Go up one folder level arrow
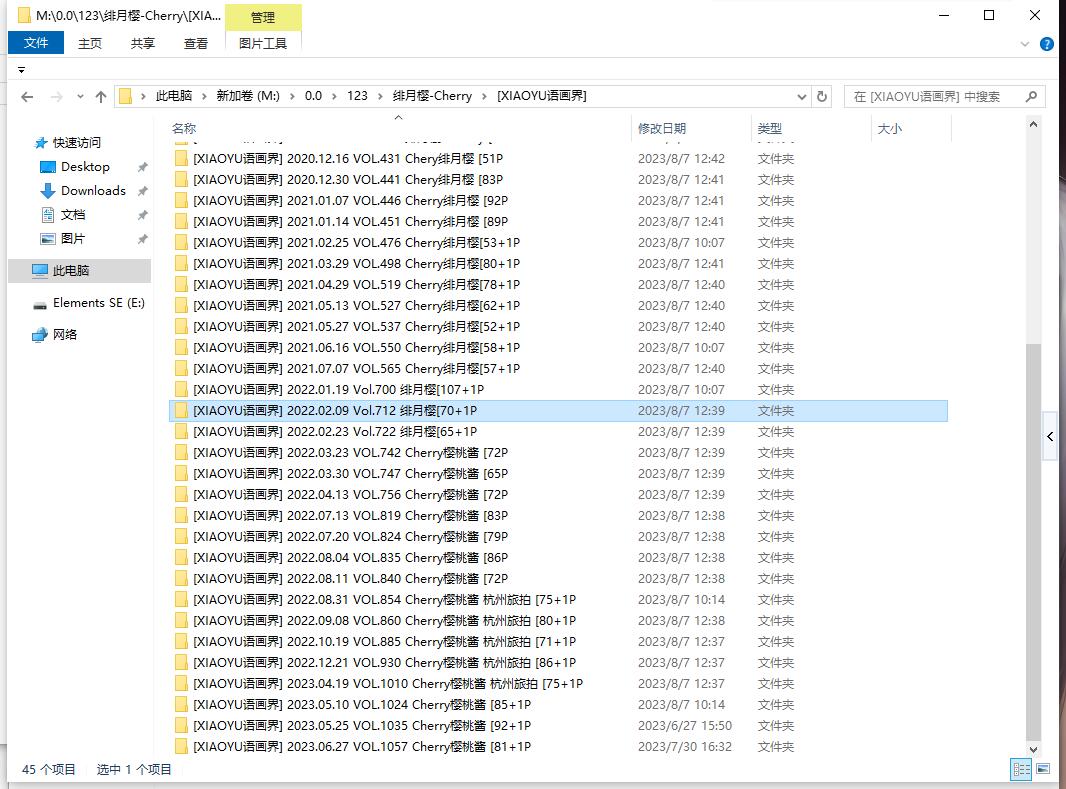 [x=101, y=97]
